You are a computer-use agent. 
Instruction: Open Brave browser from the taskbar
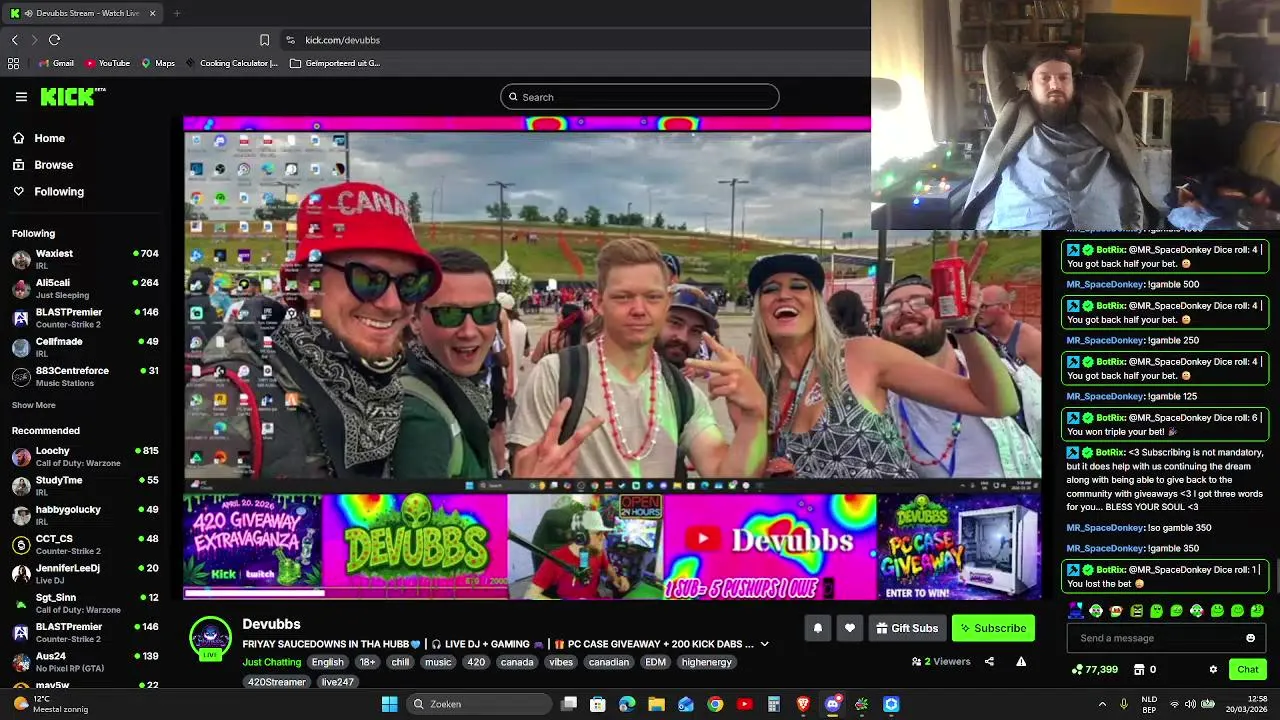(x=803, y=704)
